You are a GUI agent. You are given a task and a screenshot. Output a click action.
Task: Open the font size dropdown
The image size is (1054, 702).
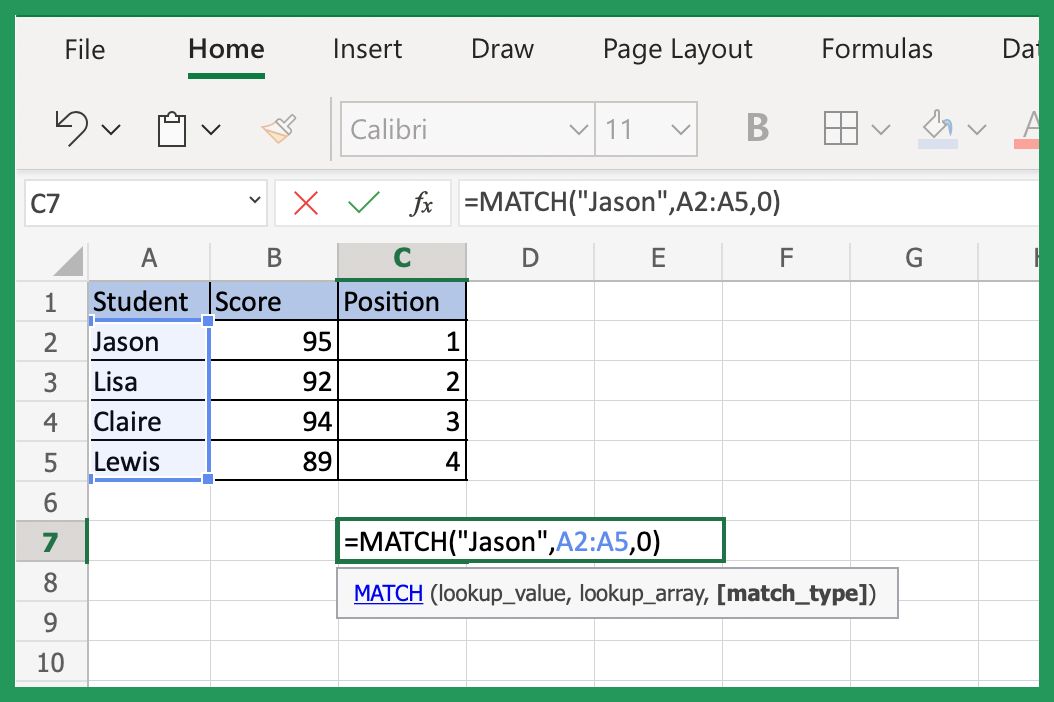point(683,128)
